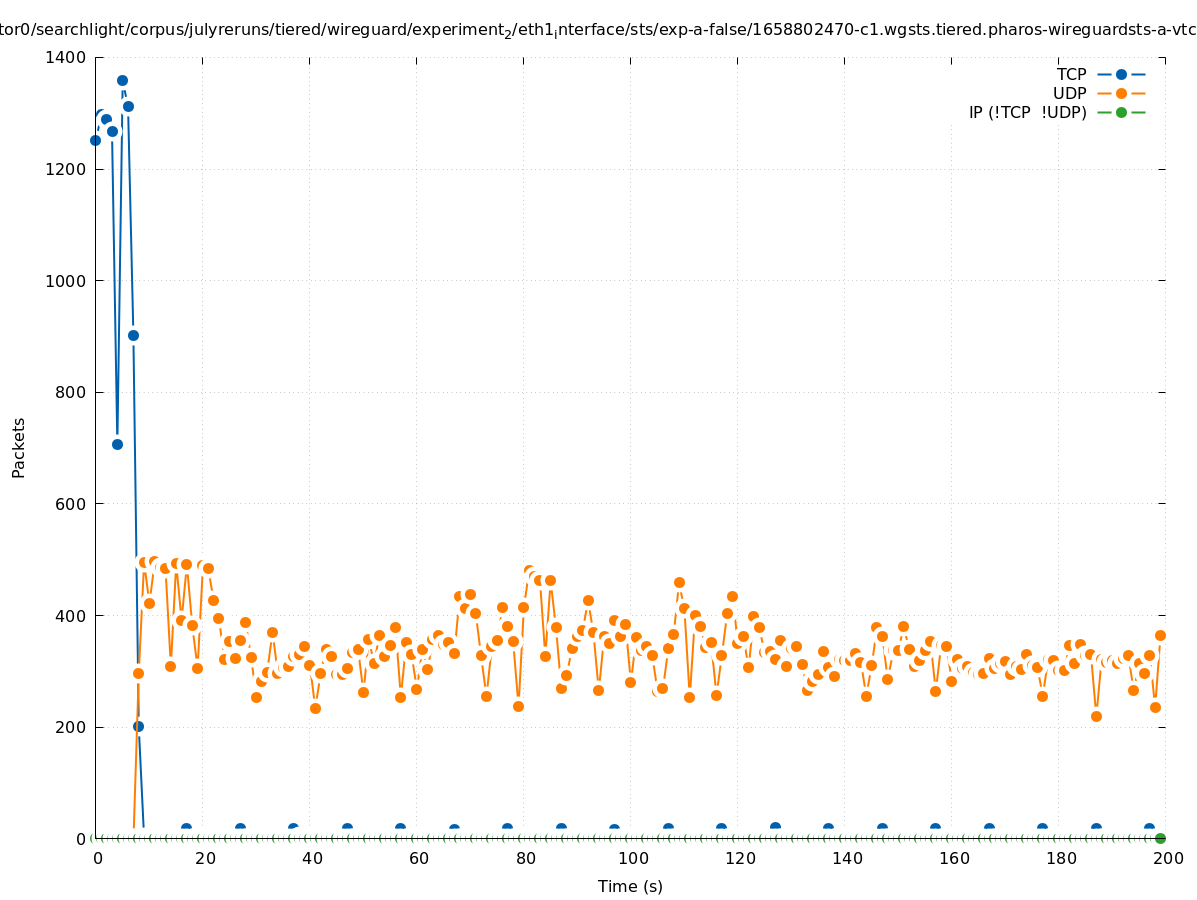1197x900 pixels.
Task: Select the 200 tick on x-axis
Action: pos(1169,858)
